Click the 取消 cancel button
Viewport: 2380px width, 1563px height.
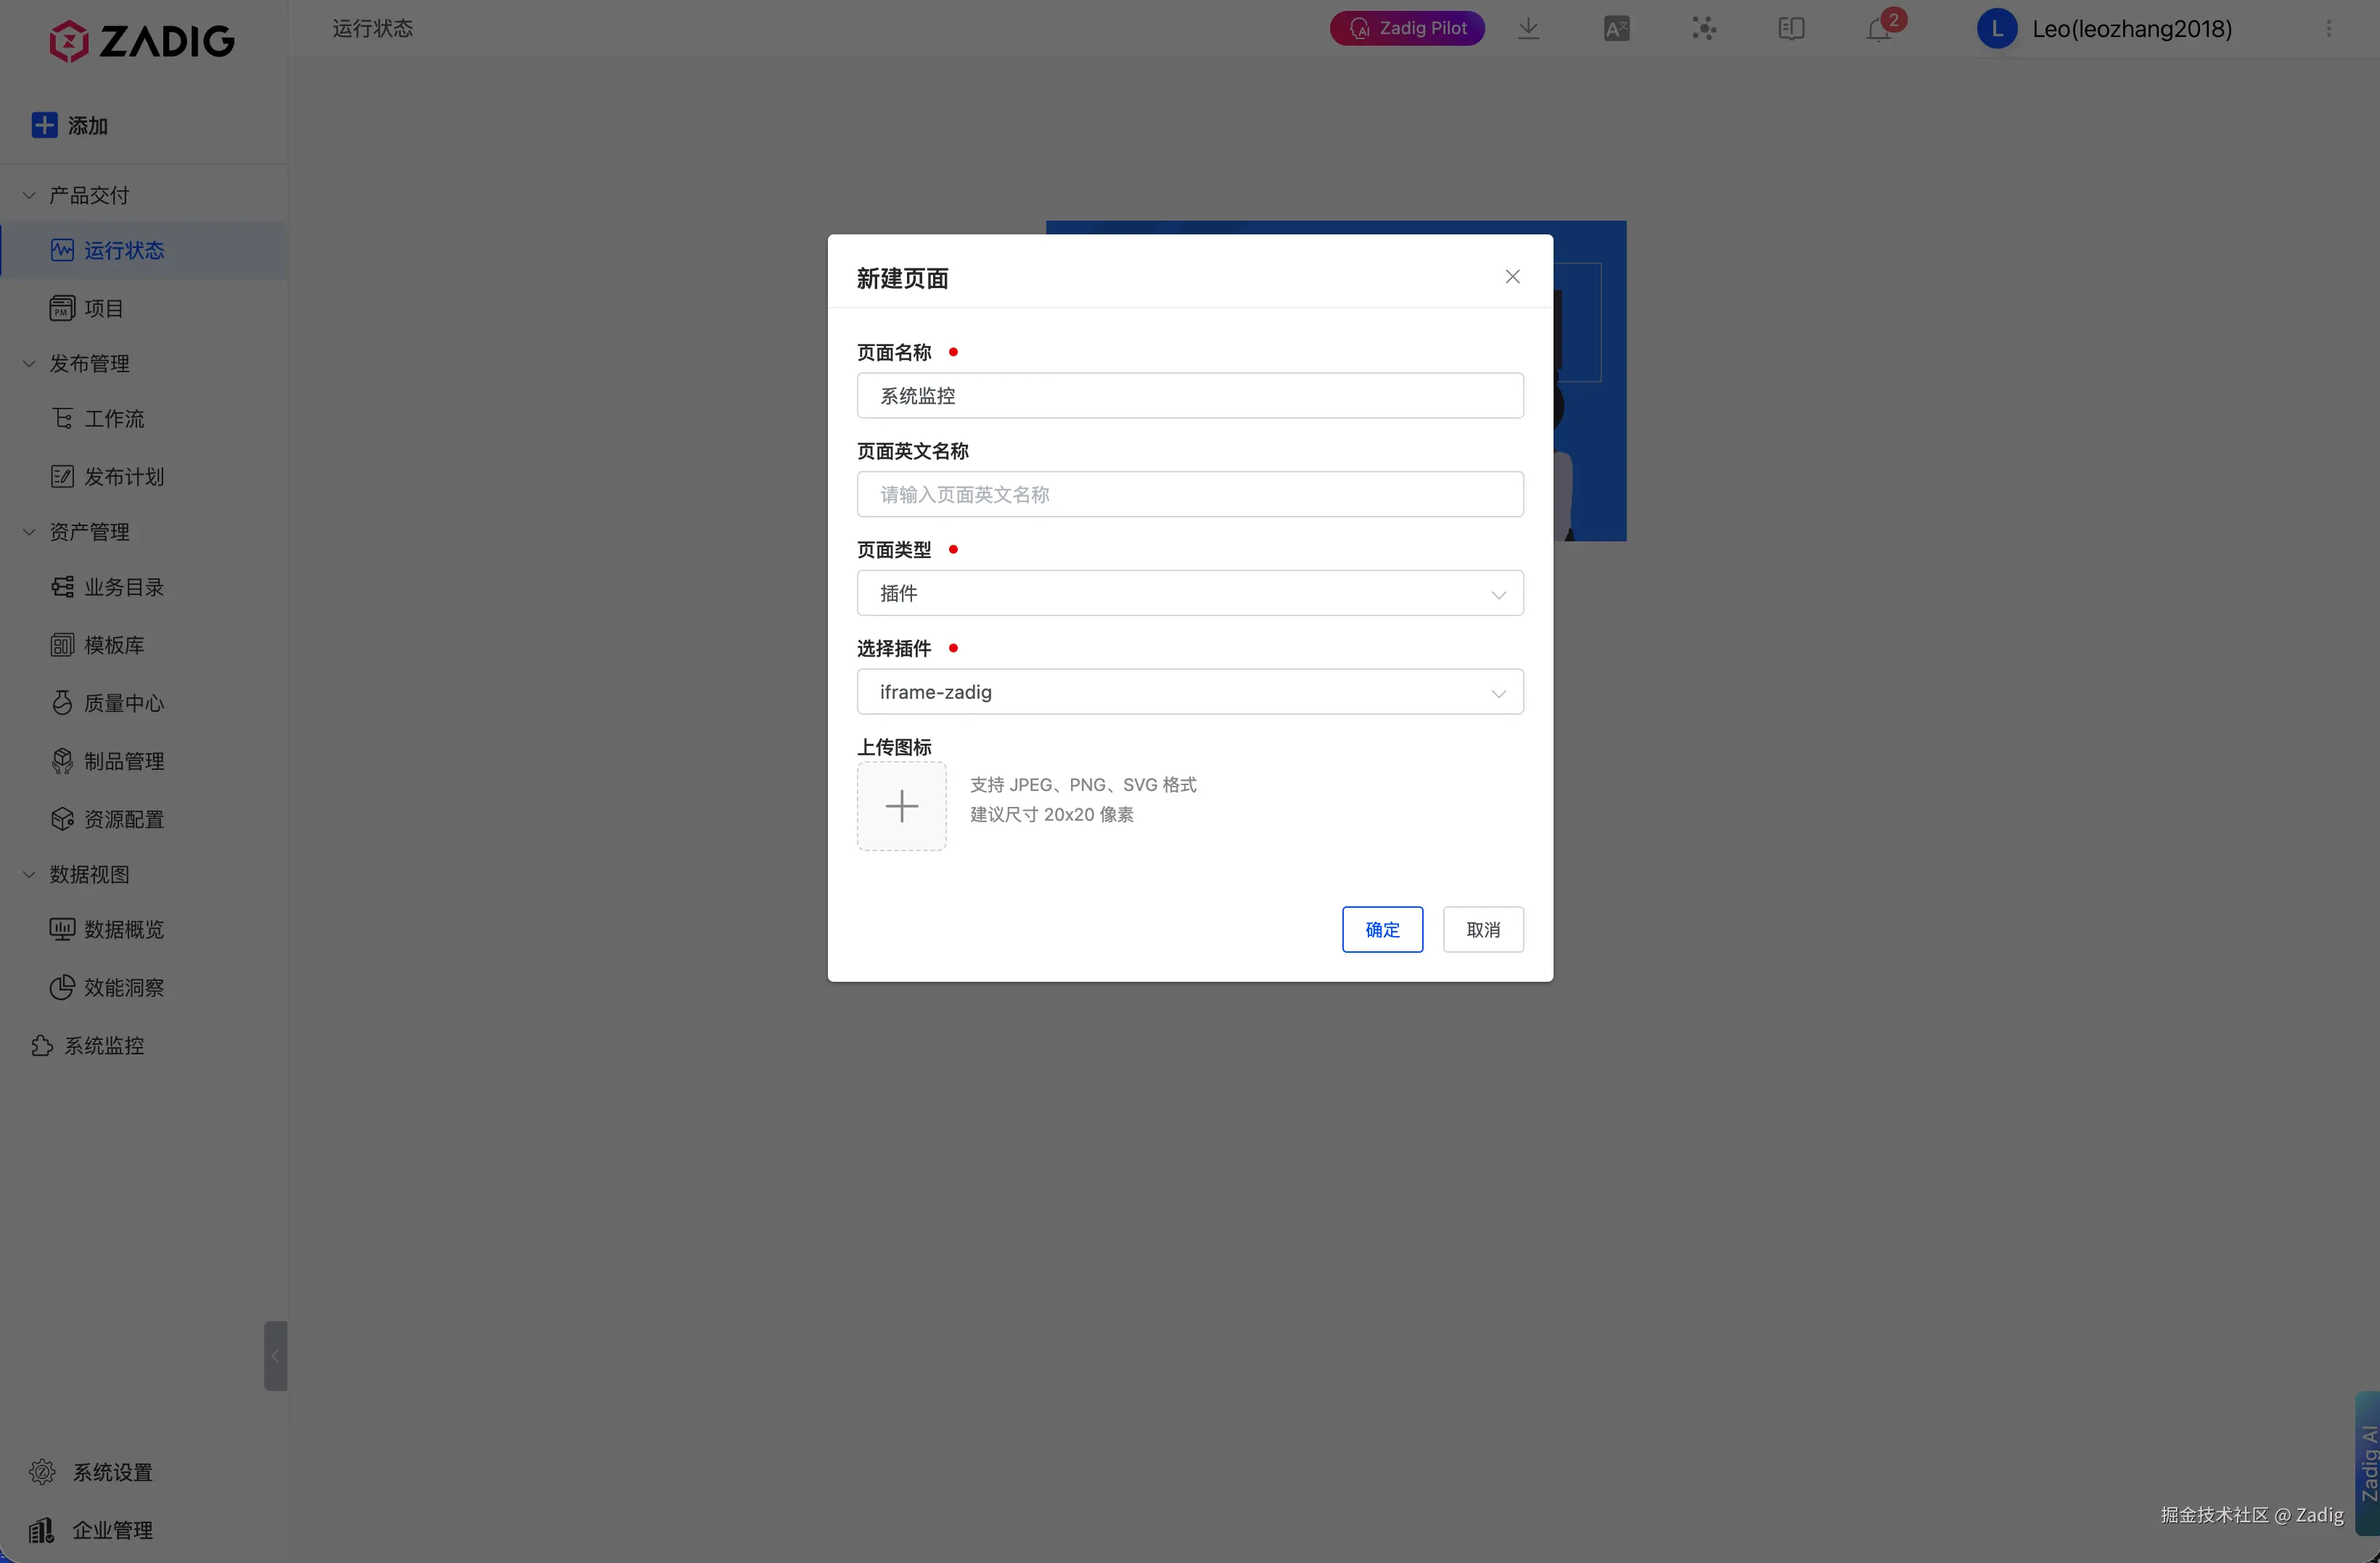[1482, 930]
